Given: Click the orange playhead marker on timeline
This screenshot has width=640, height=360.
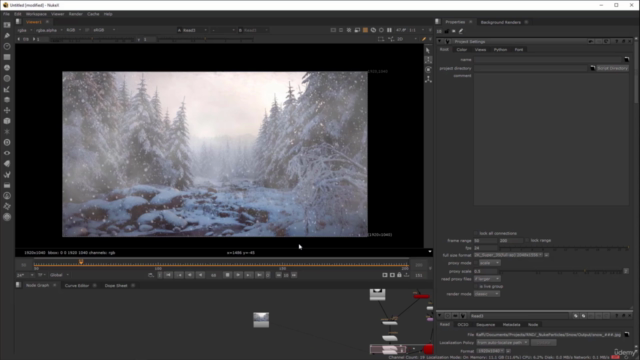Looking at the screenshot, I should [81, 262].
